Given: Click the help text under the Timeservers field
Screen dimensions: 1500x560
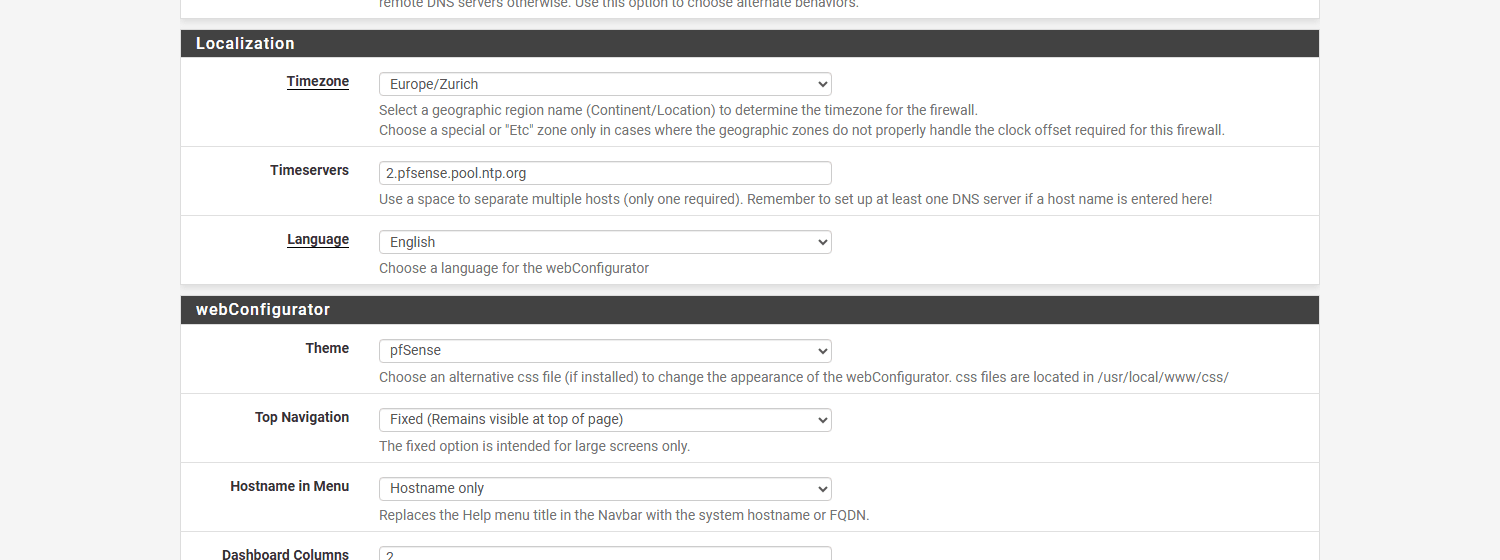Looking at the screenshot, I should (x=796, y=199).
